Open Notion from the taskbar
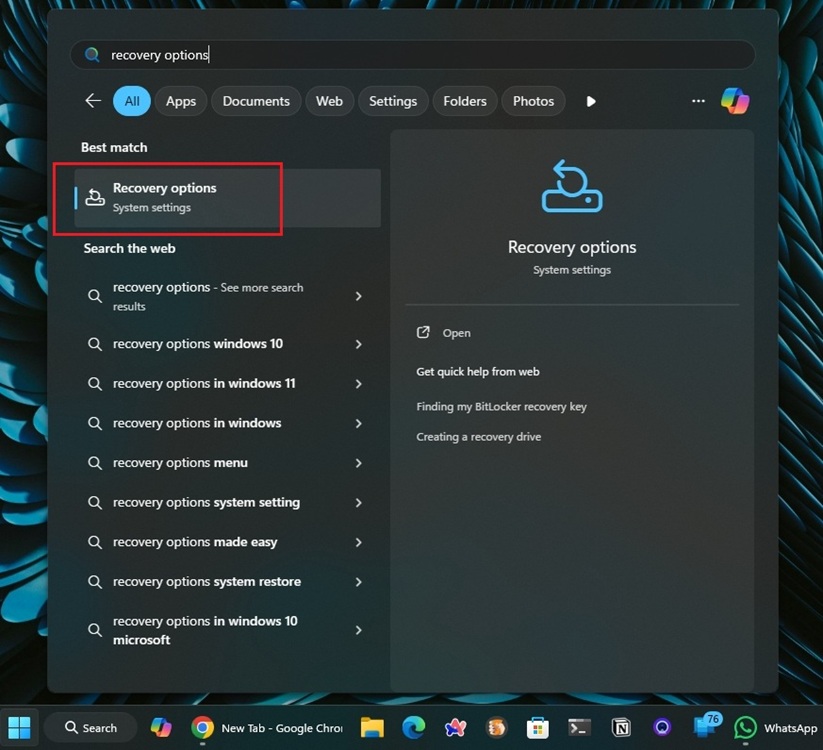The height and width of the screenshot is (750, 823). coord(621,727)
